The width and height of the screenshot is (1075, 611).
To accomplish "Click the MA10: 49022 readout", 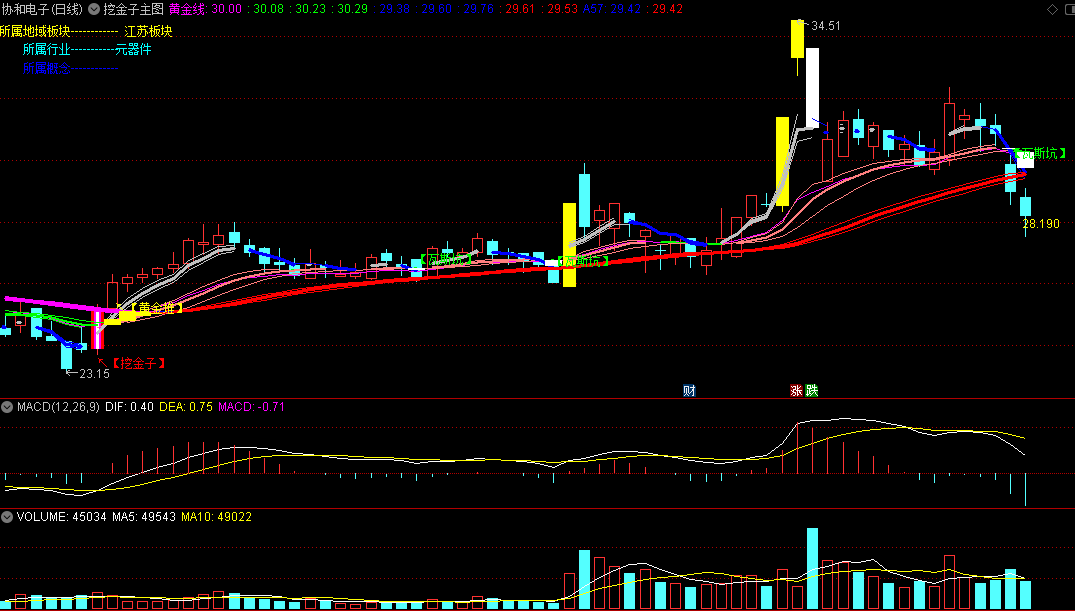I will point(216,516).
